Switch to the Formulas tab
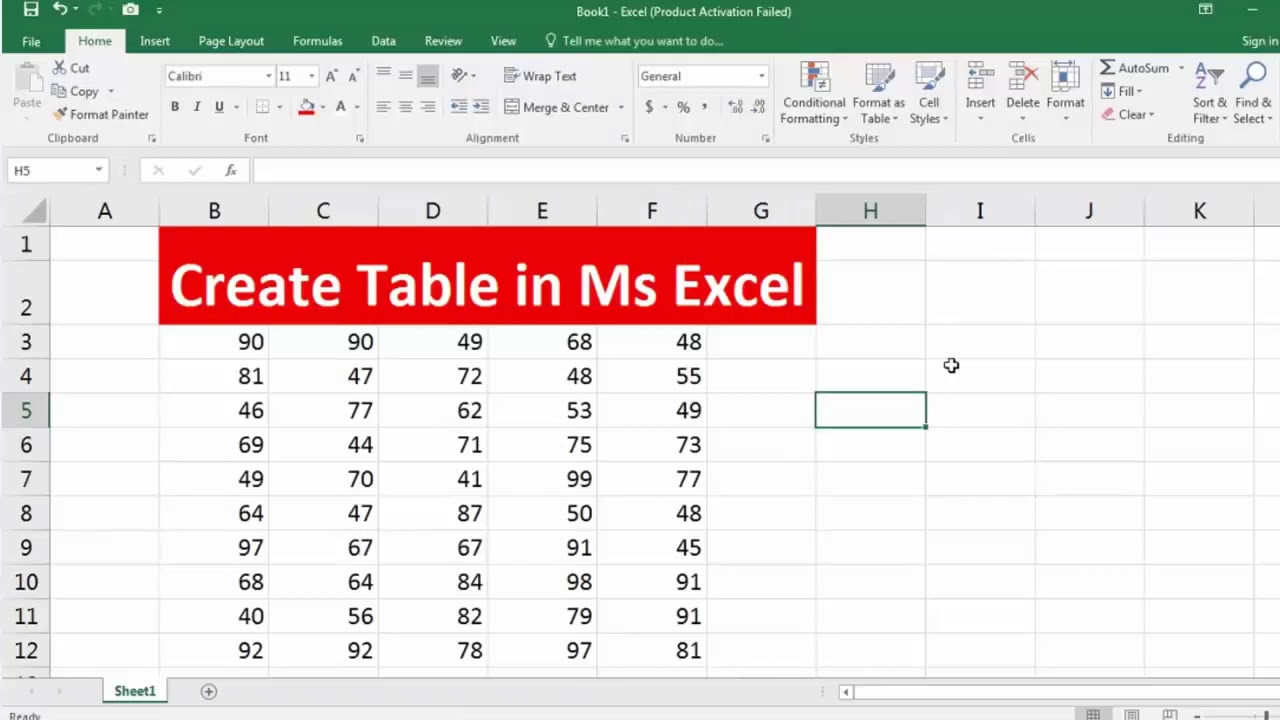 point(318,41)
